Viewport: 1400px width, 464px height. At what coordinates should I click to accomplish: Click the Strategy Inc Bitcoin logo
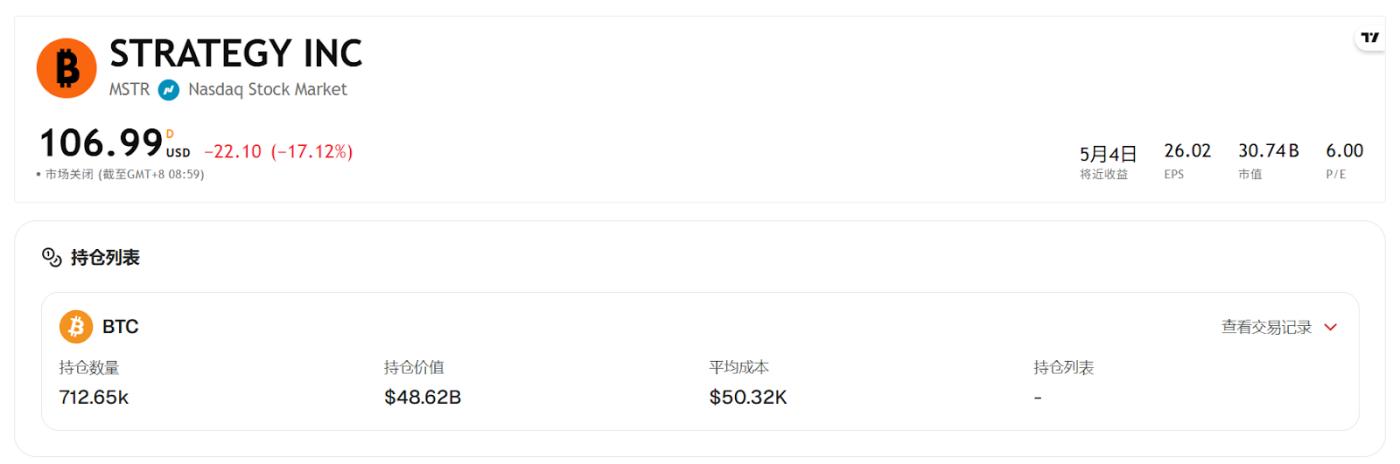(x=67, y=68)
